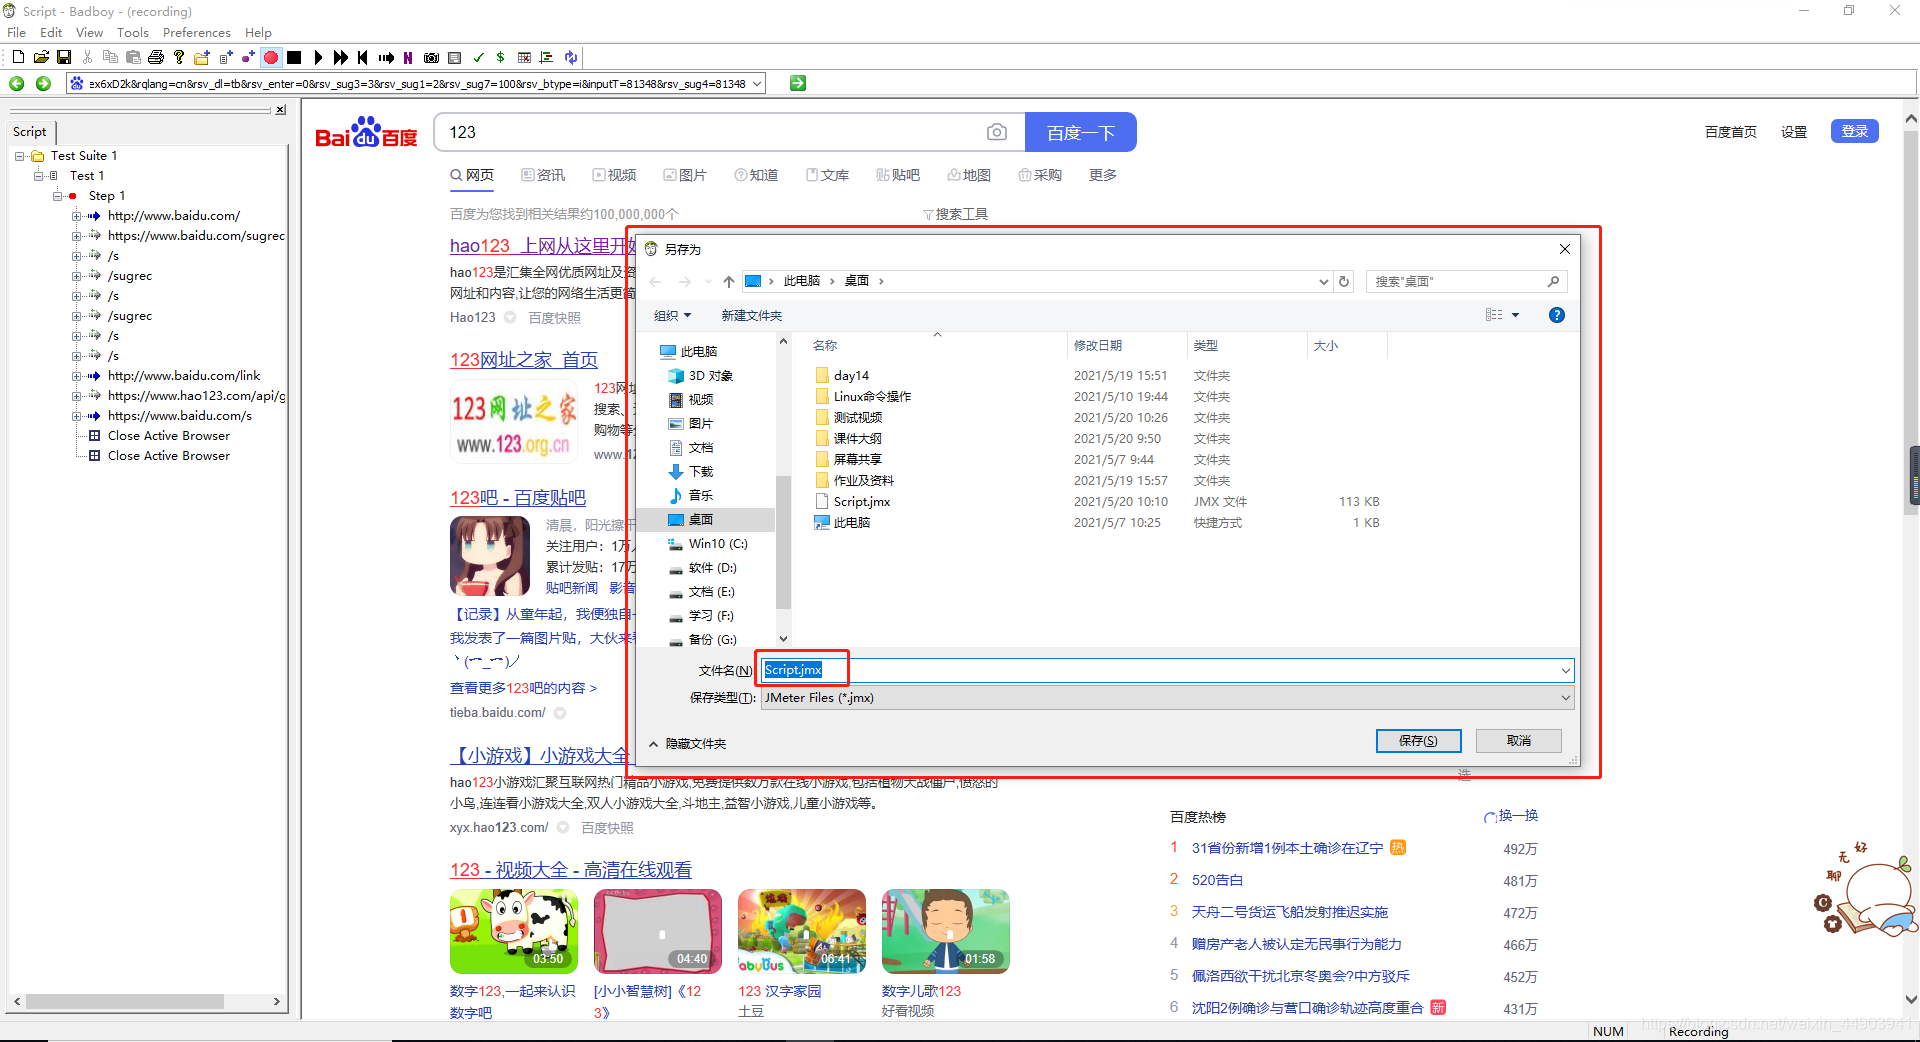This screenshot has height=1042, width=1920.
Task: Click the Up arrow in Save As dialog
Action: tap(729, 281)
